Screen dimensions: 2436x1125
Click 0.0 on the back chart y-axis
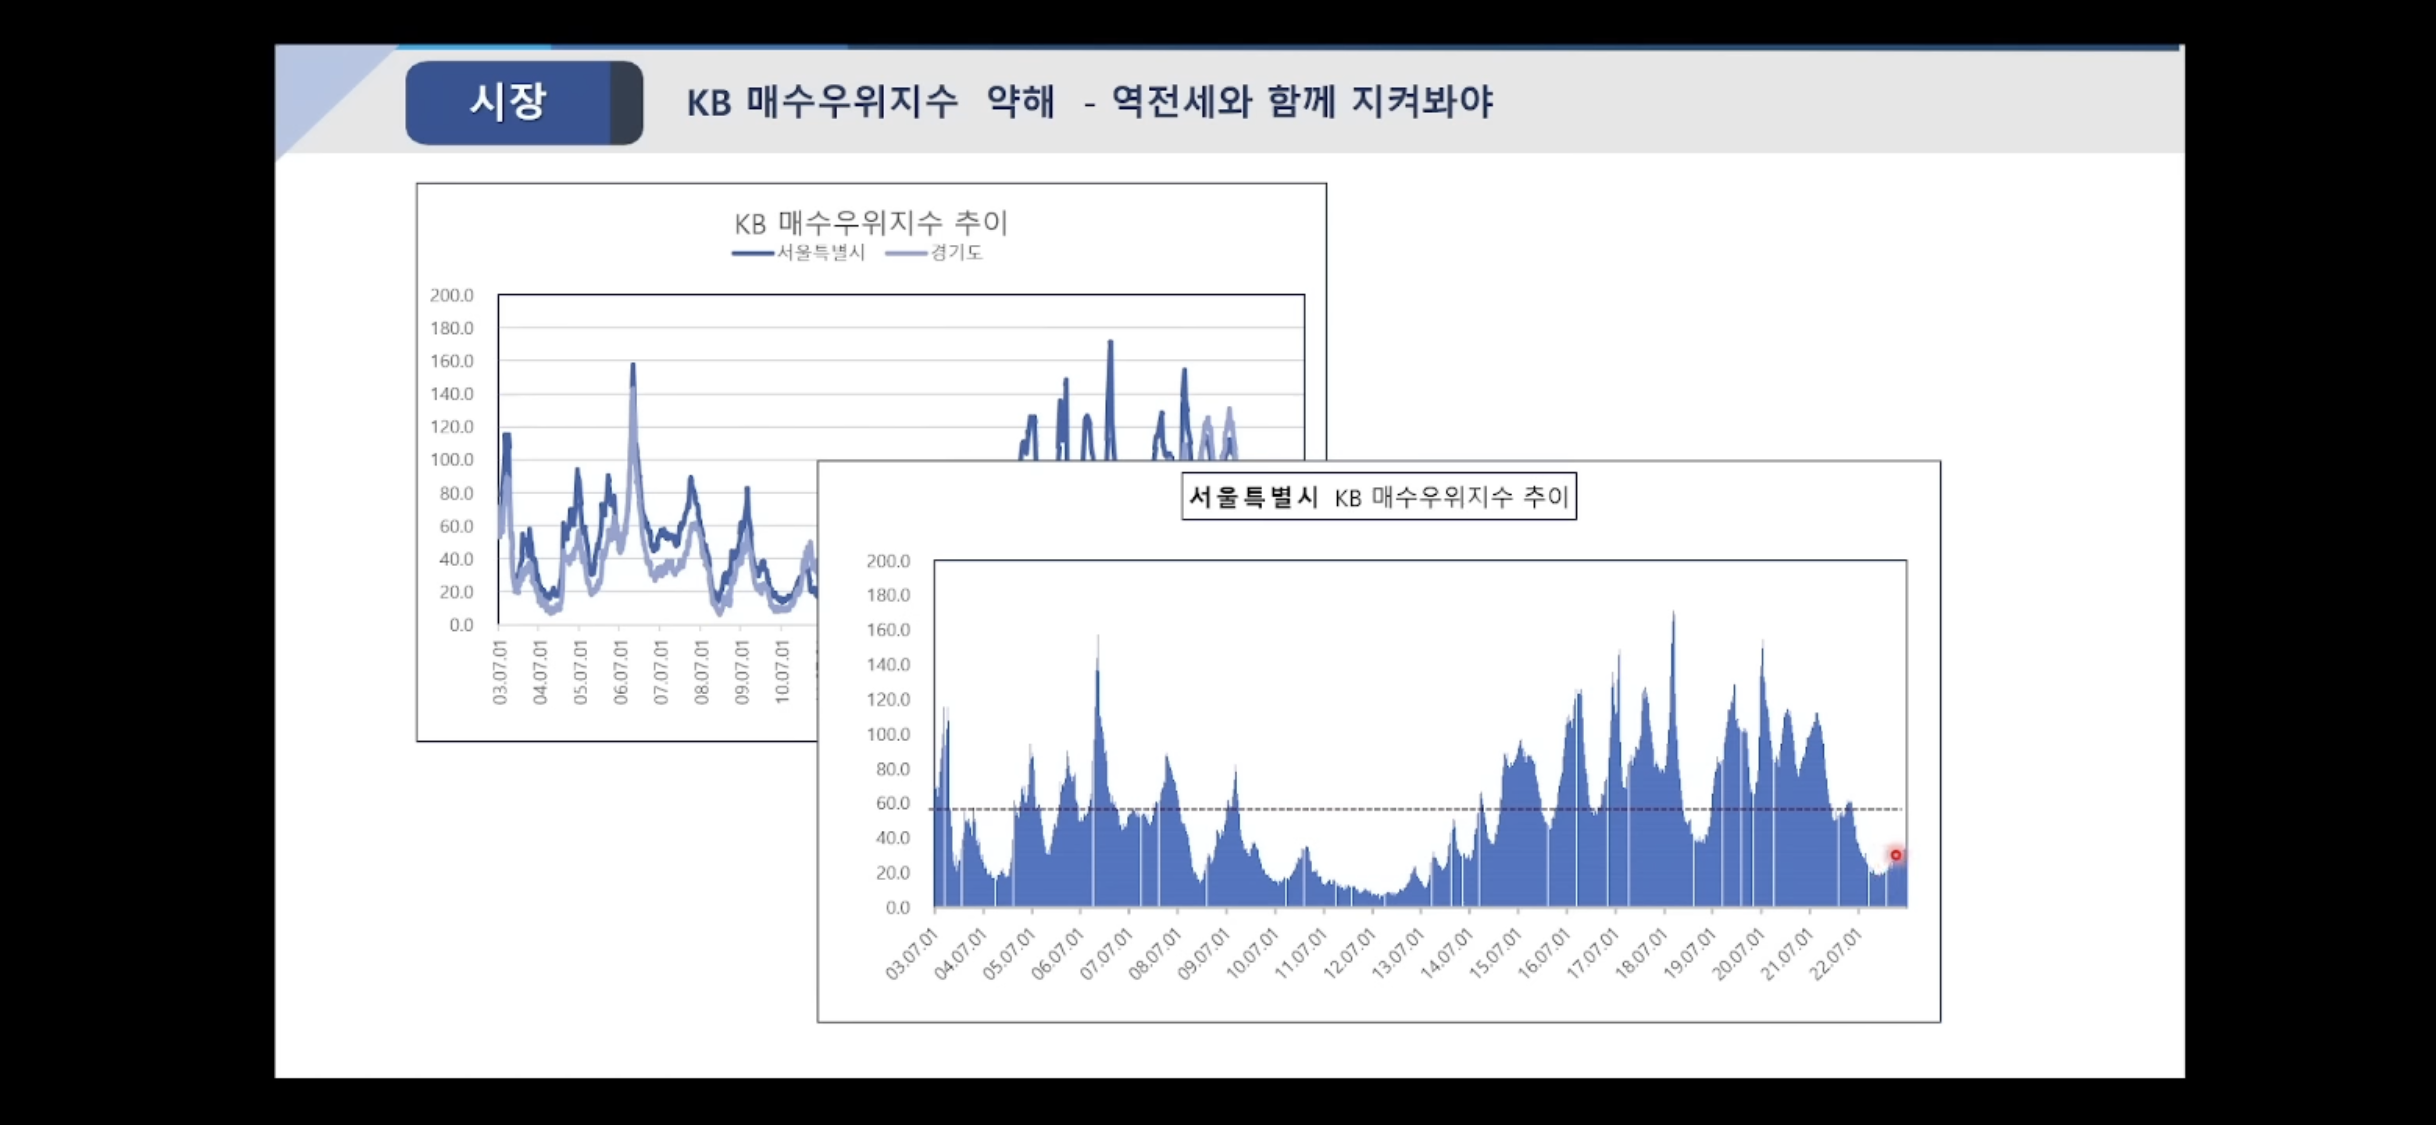(461, 625)
